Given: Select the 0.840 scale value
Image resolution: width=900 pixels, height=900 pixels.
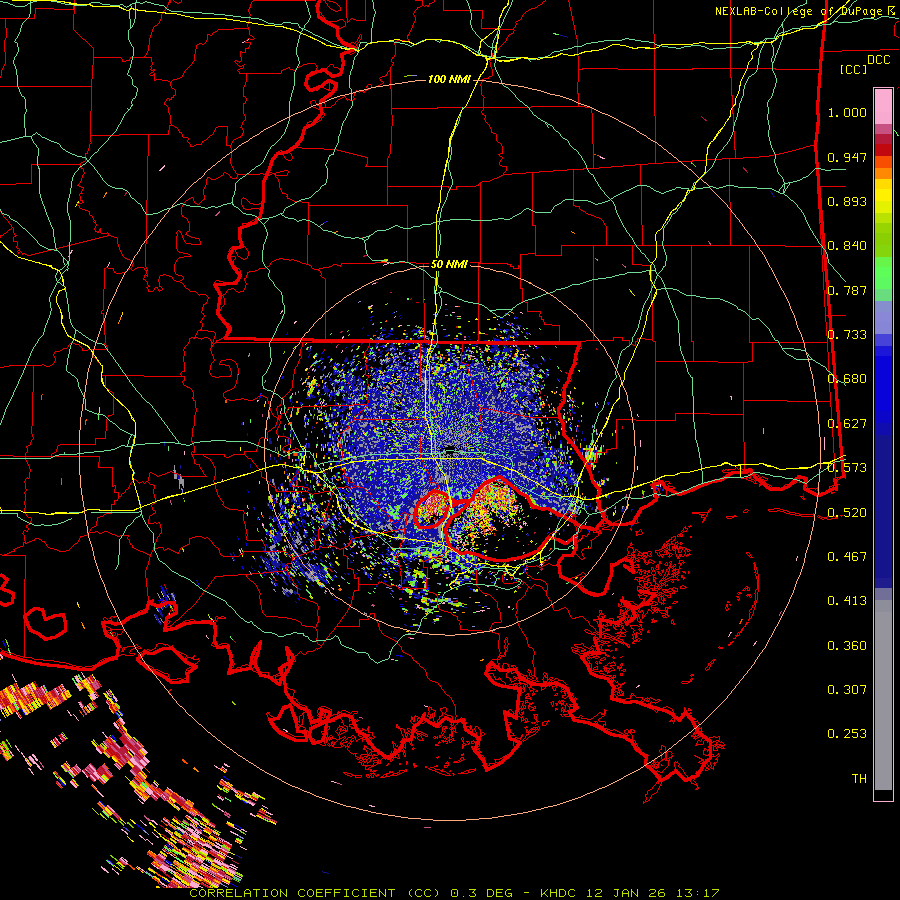Looking at the screenshot, I should point(847,246).
